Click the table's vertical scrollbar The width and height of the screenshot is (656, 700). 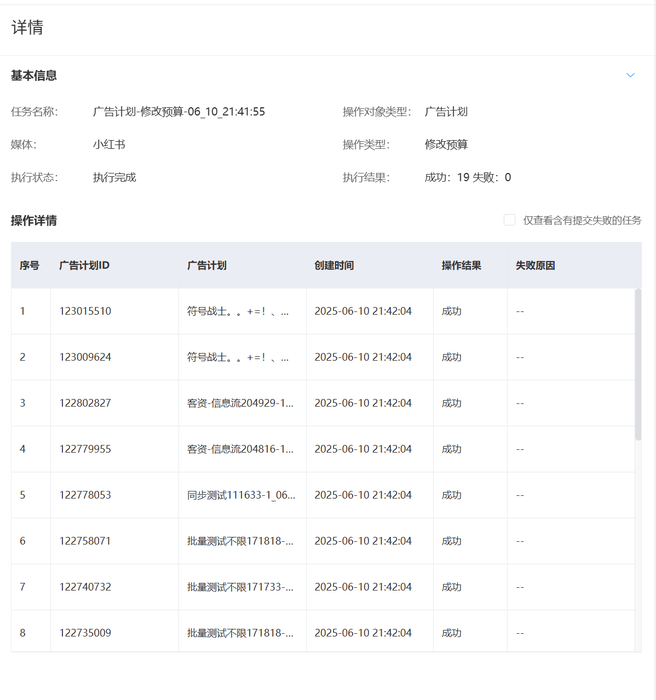[x=638, y=365]
